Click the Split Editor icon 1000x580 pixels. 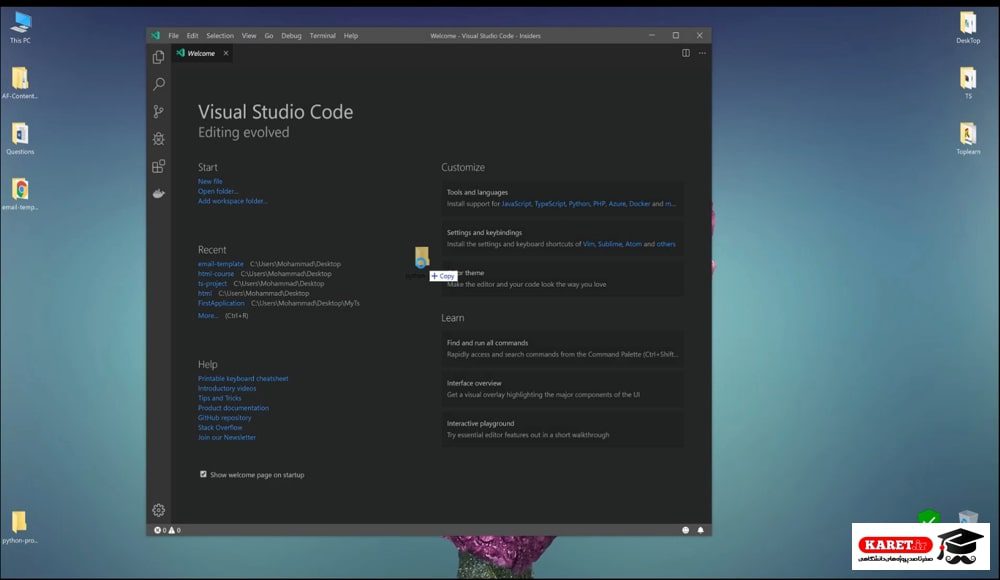tap(686, 53)
